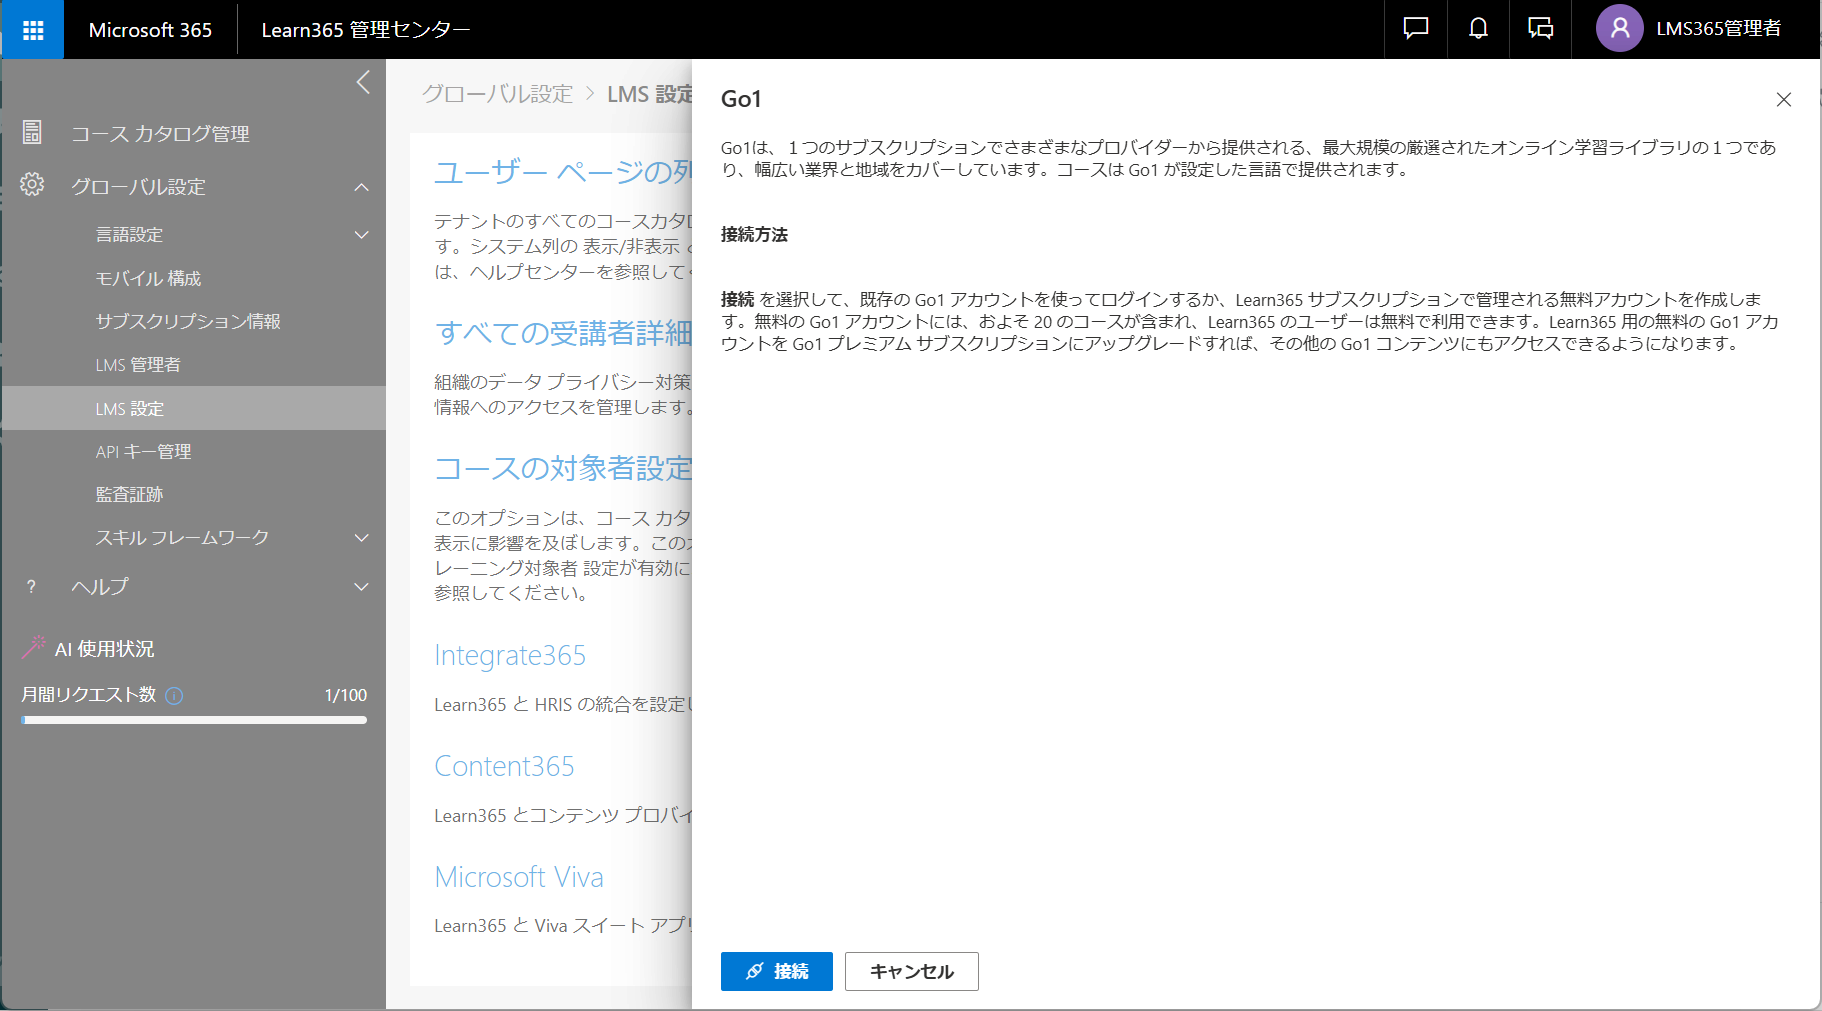Image resolution: width=1822 pixels, height=1011 pixels.
Task: Open the LMS365管理者 profile avatar
Action: click(x=1620, y=29)
